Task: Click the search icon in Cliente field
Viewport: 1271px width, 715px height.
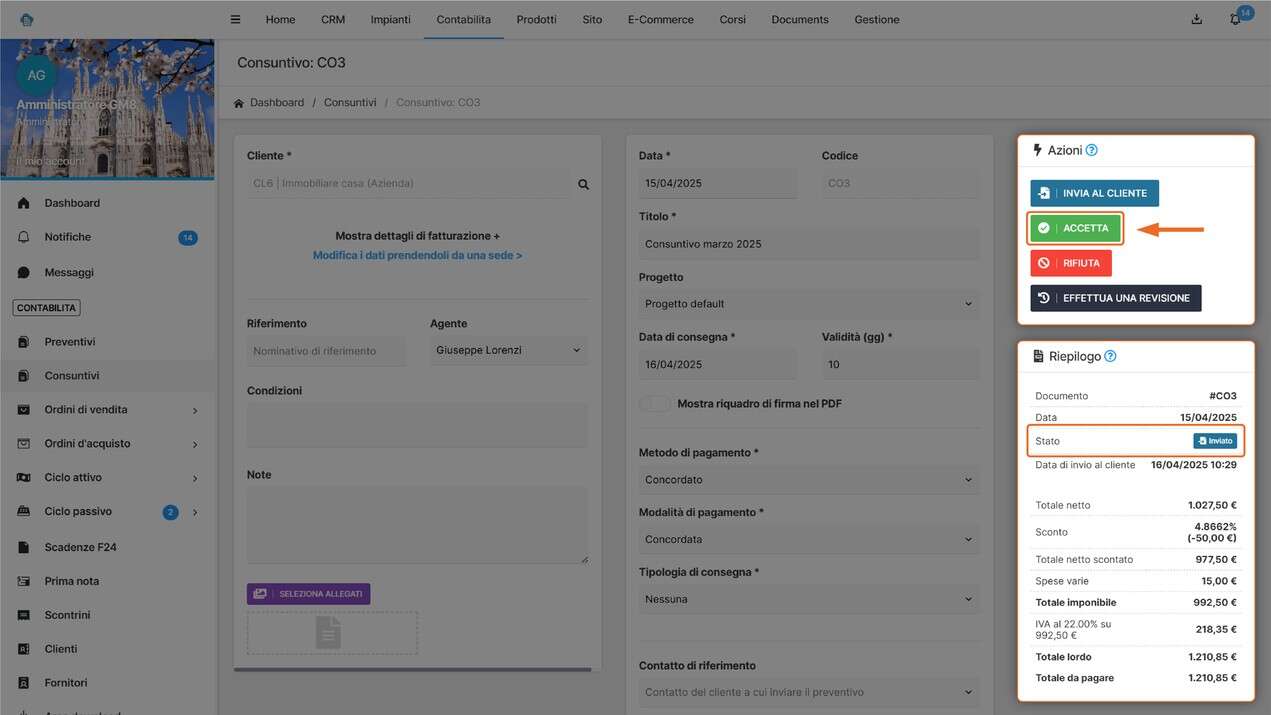Action: (583, 184)
